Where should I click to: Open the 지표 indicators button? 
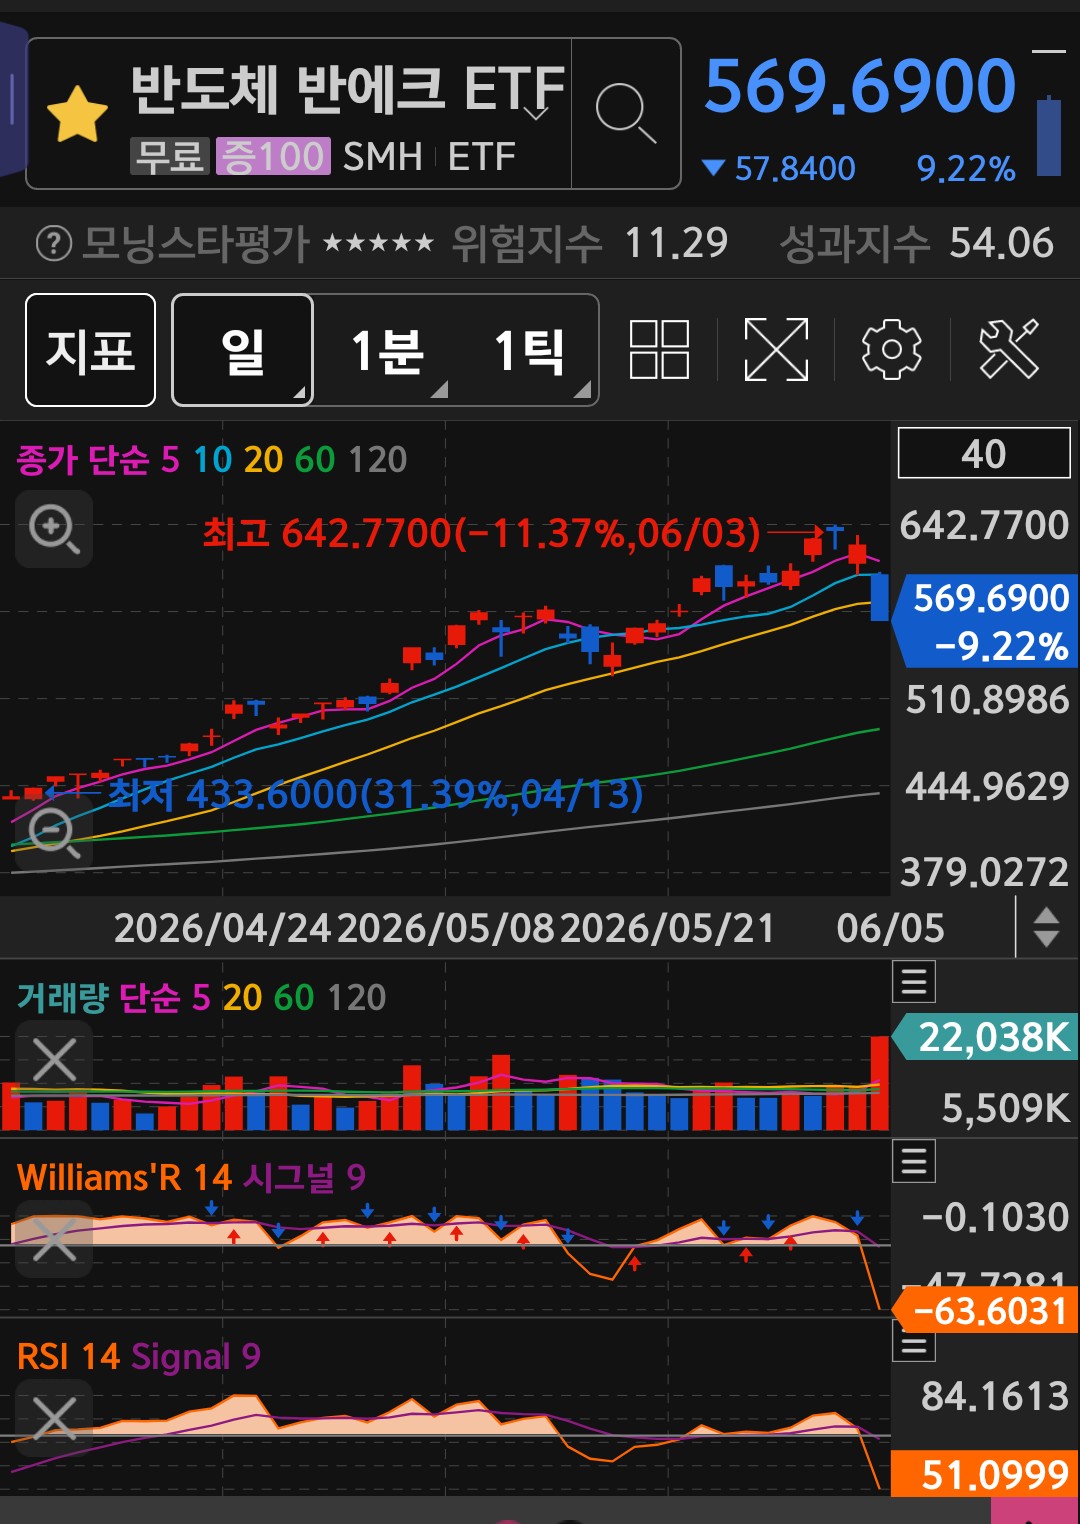tap(90, 350)
